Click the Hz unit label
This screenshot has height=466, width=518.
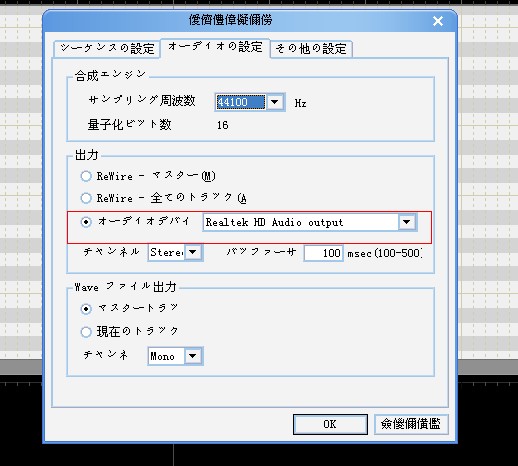pyautogui.click(x=300, y=103)
